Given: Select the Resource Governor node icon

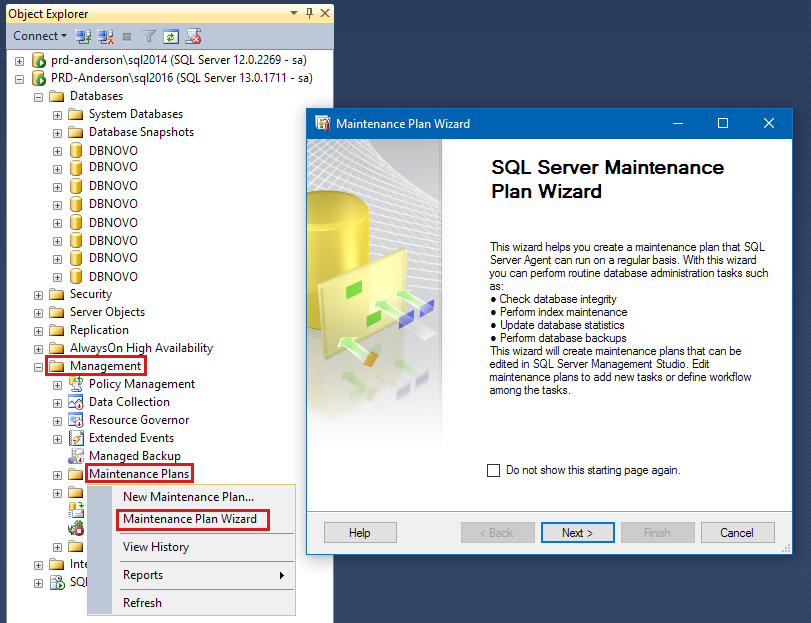Looking at the screenshot, I should tap(76, 420).
